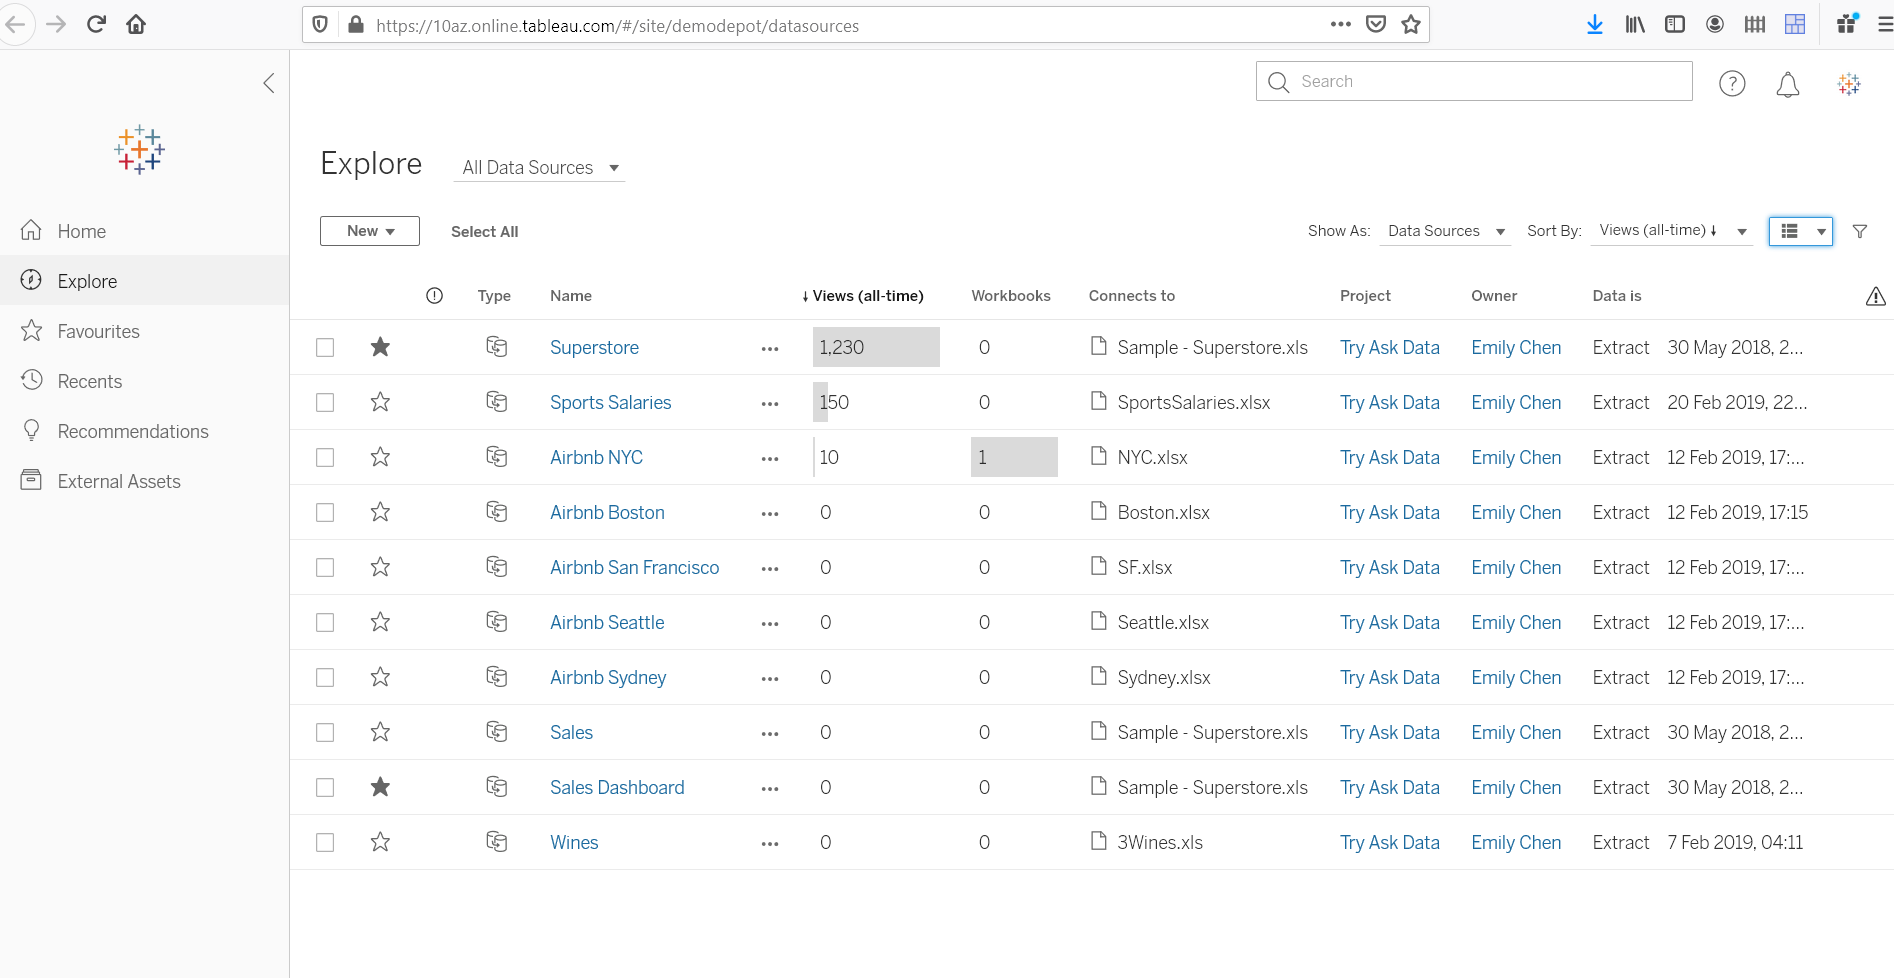Select Explore in sidebar
This screenshot has width=1894, height=978.
144,281
